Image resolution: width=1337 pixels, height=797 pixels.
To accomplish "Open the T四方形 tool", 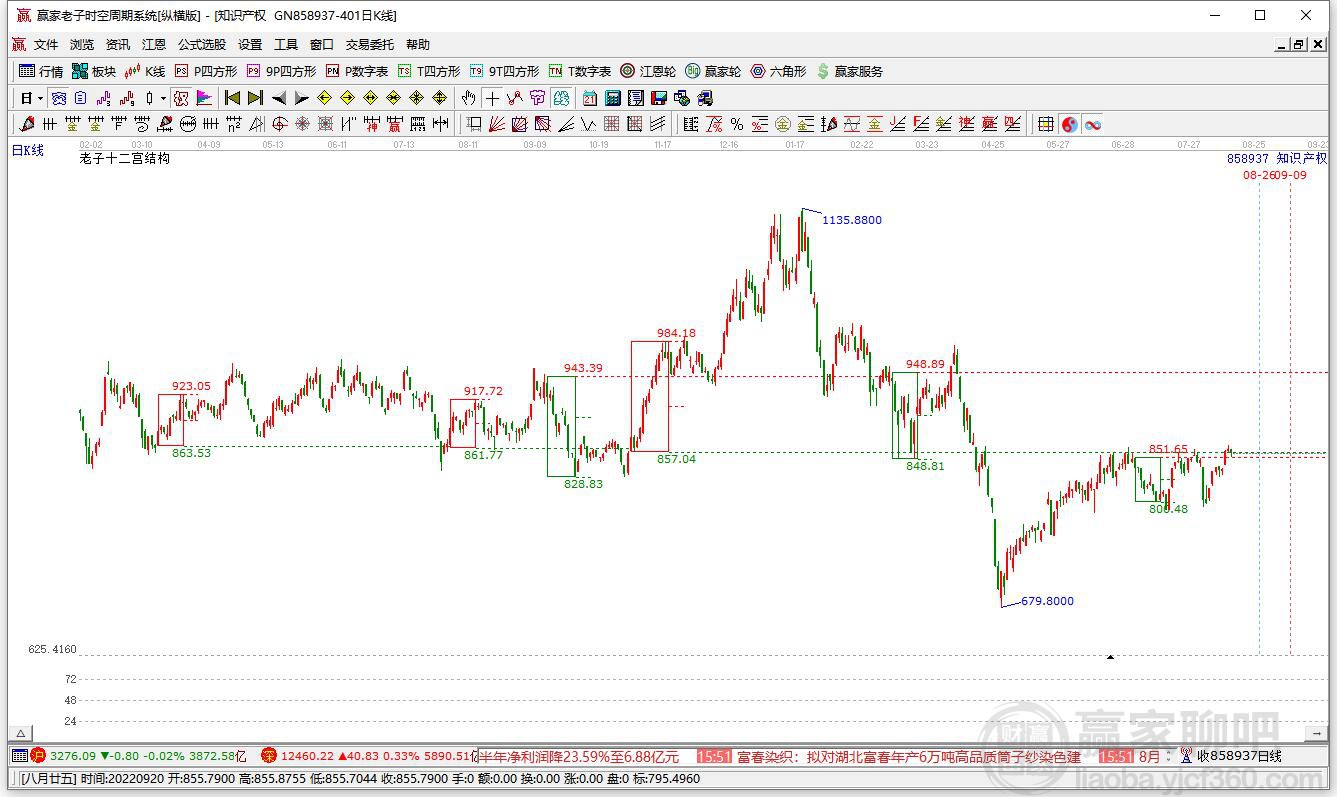I will pyautogui.click(x=428, y=71).
